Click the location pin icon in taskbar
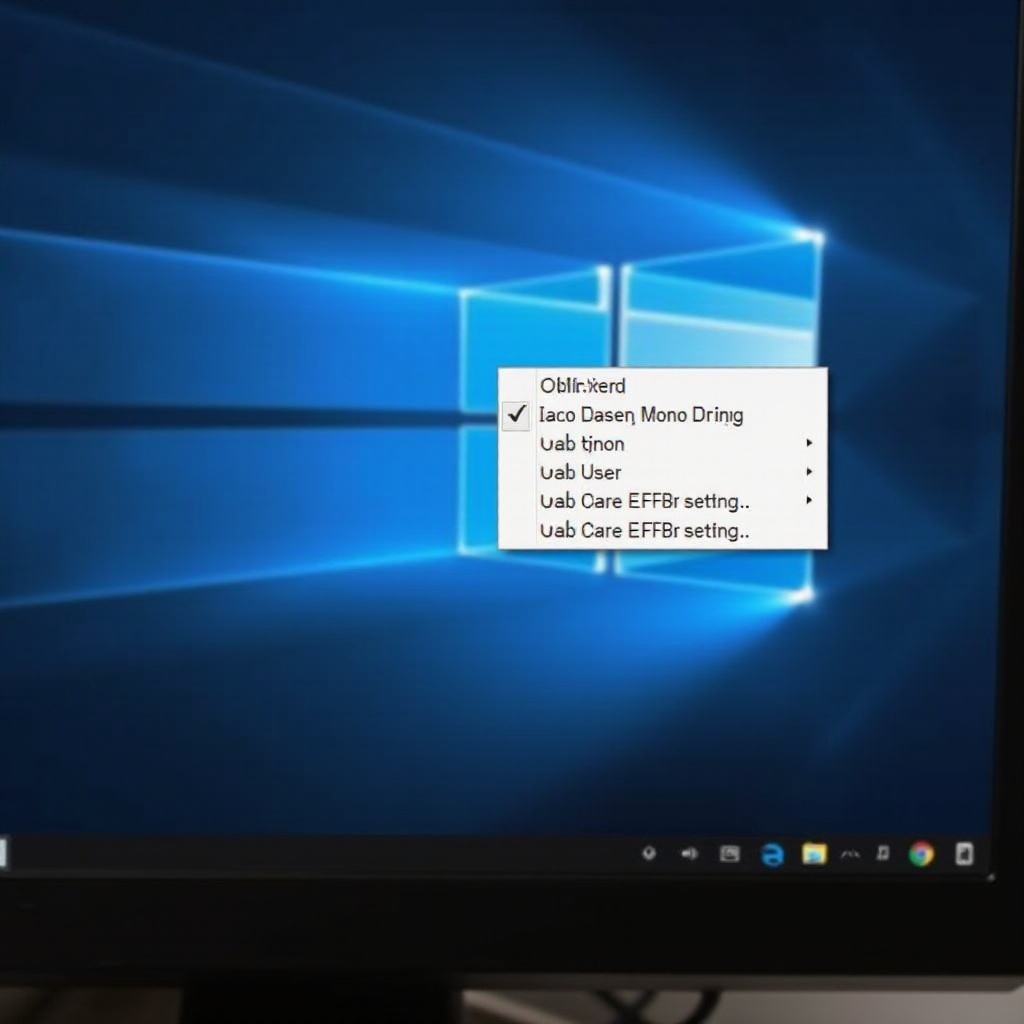This screenshot has height=1024, width=1024. (649, 853)
